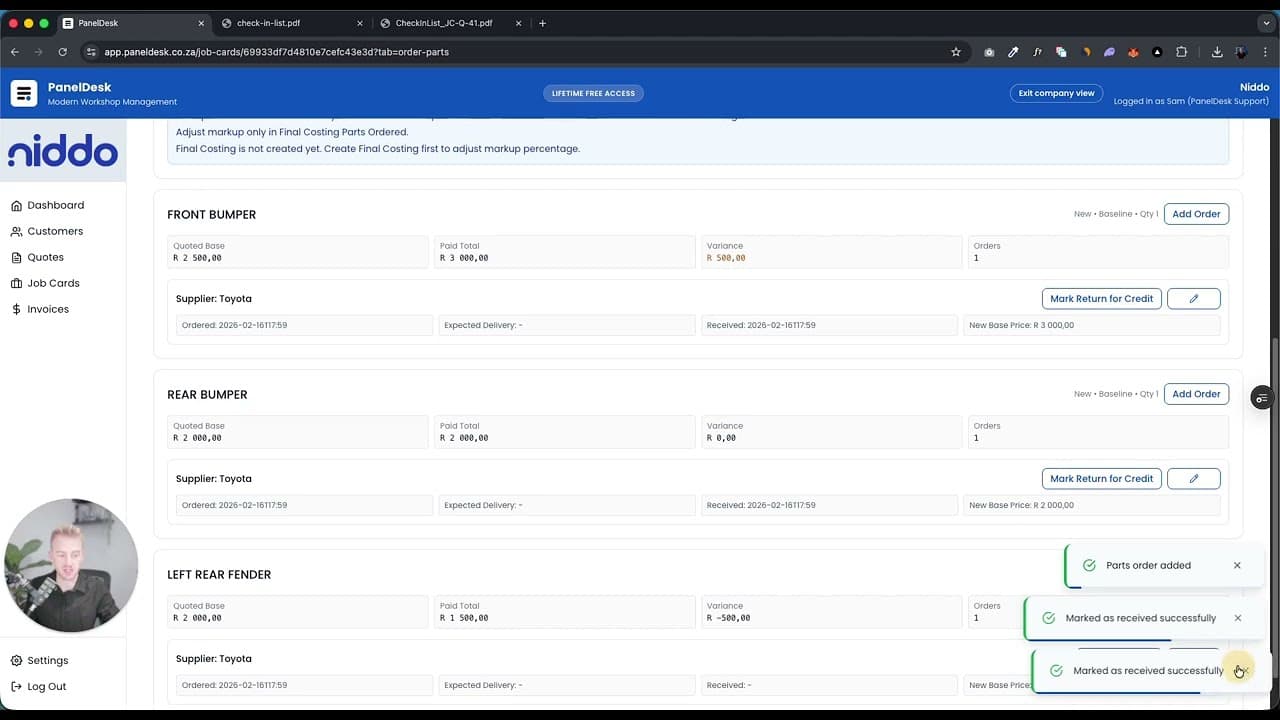This screenshot has height=720, width=1280.
Task: Select the Invoices sidebar icon
Action: (16, 309)
